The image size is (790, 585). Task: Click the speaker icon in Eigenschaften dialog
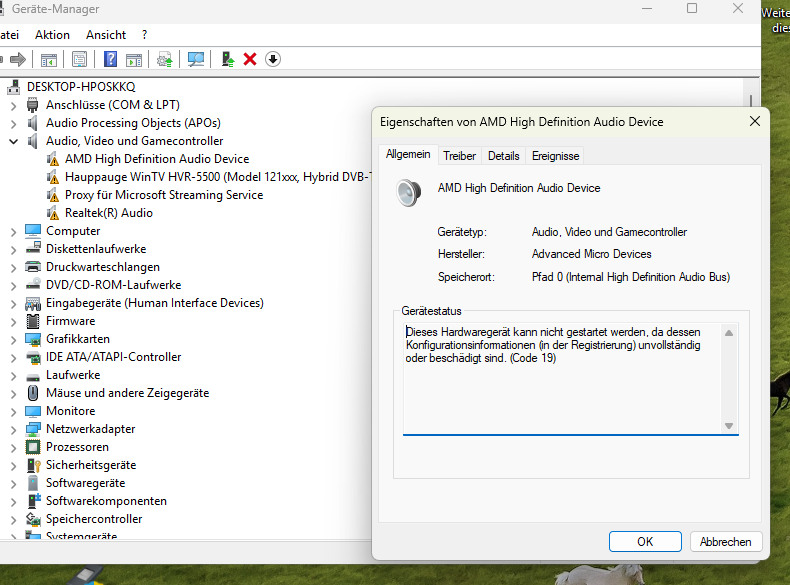[x=408, y=192]
